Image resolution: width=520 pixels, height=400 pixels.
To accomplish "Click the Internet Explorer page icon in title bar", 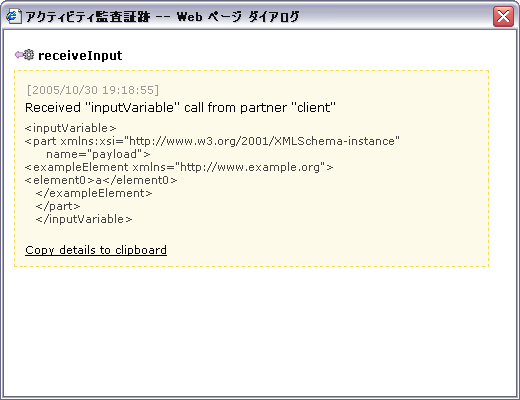I will 14,16.
